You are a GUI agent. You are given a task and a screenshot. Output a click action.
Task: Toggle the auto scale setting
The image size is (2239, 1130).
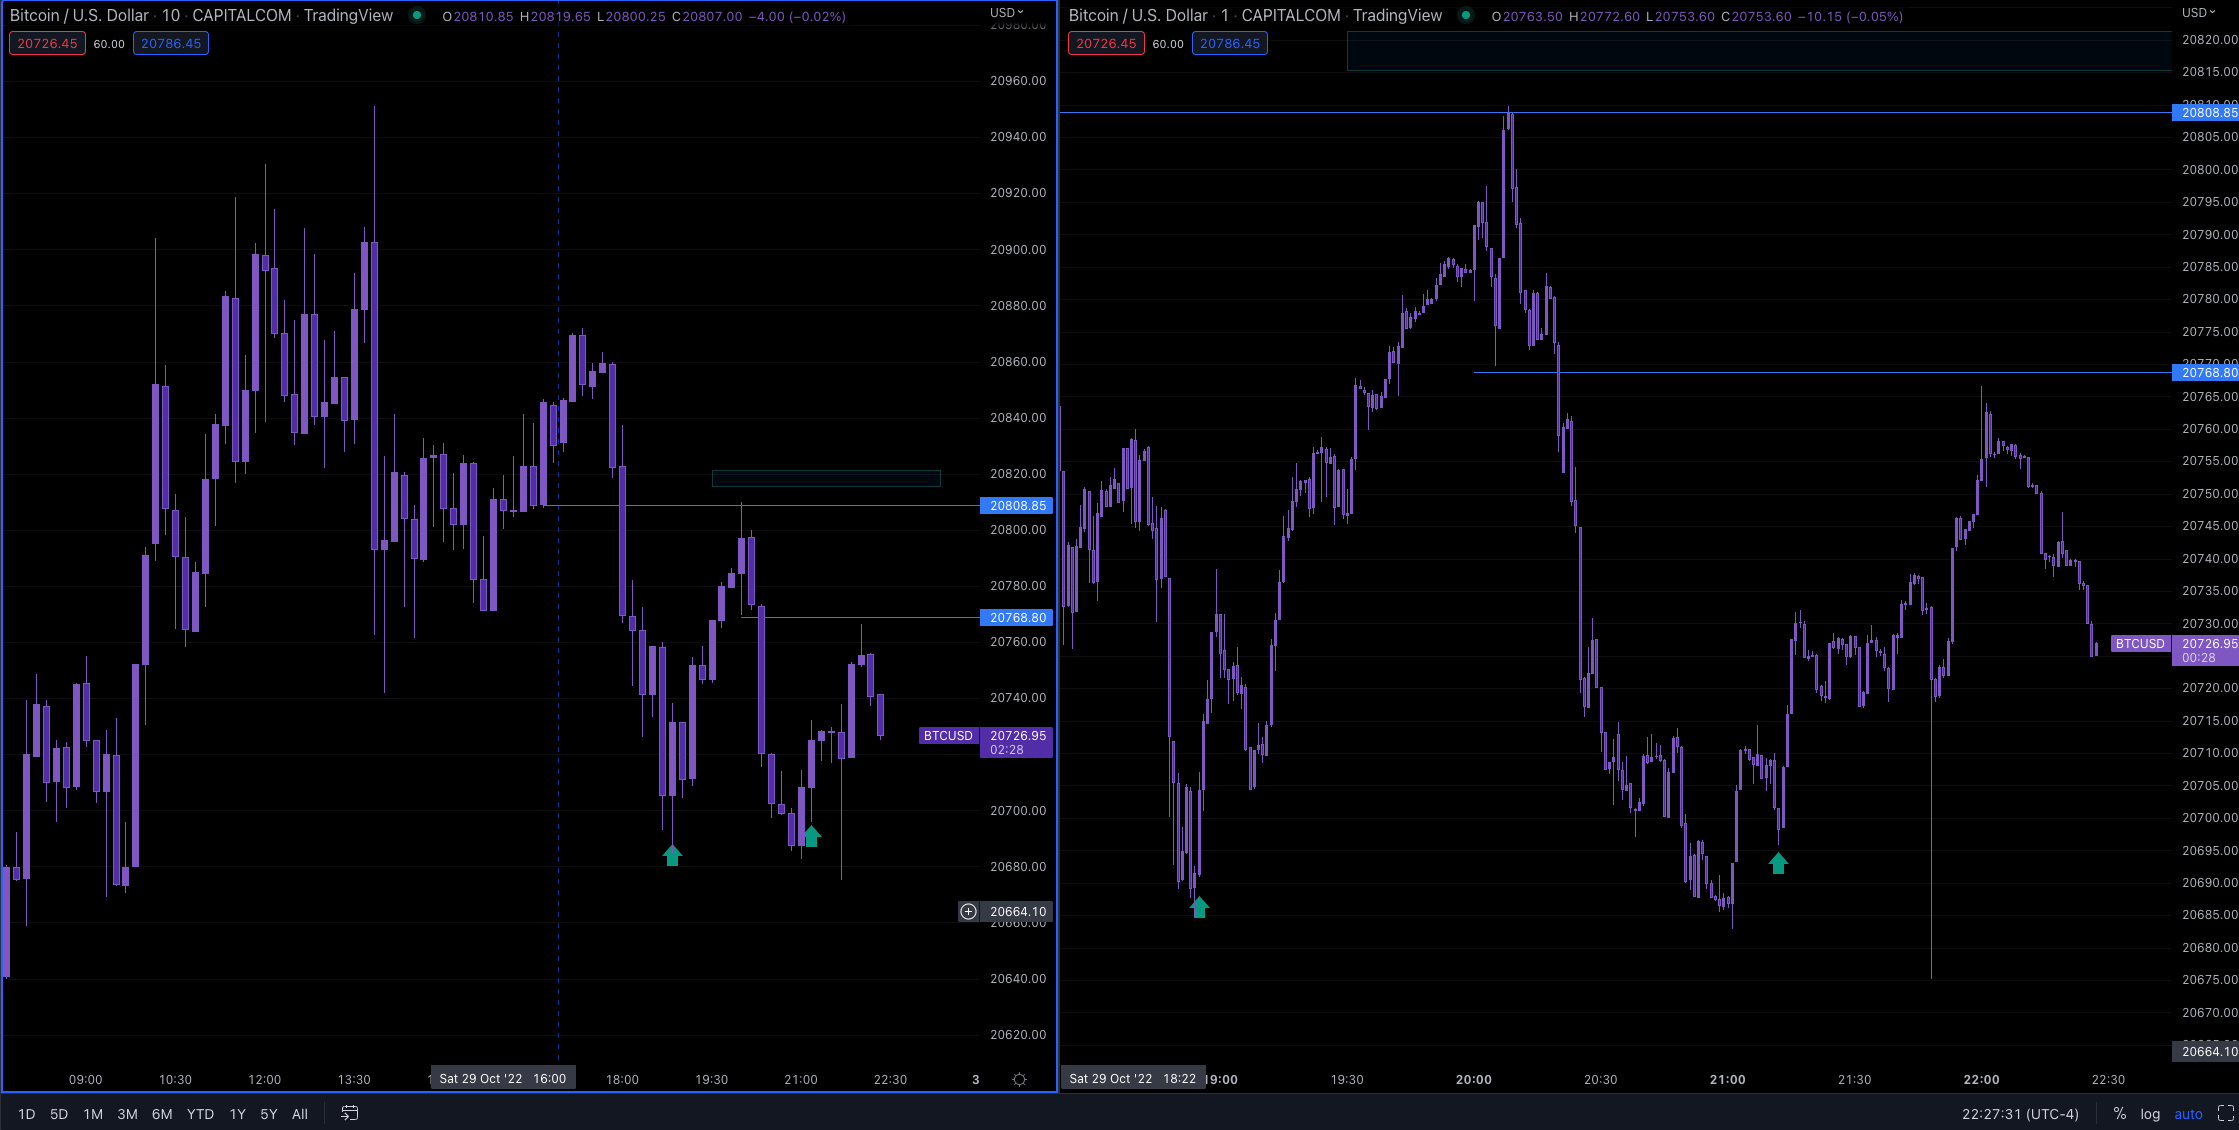[2188, 1113]
